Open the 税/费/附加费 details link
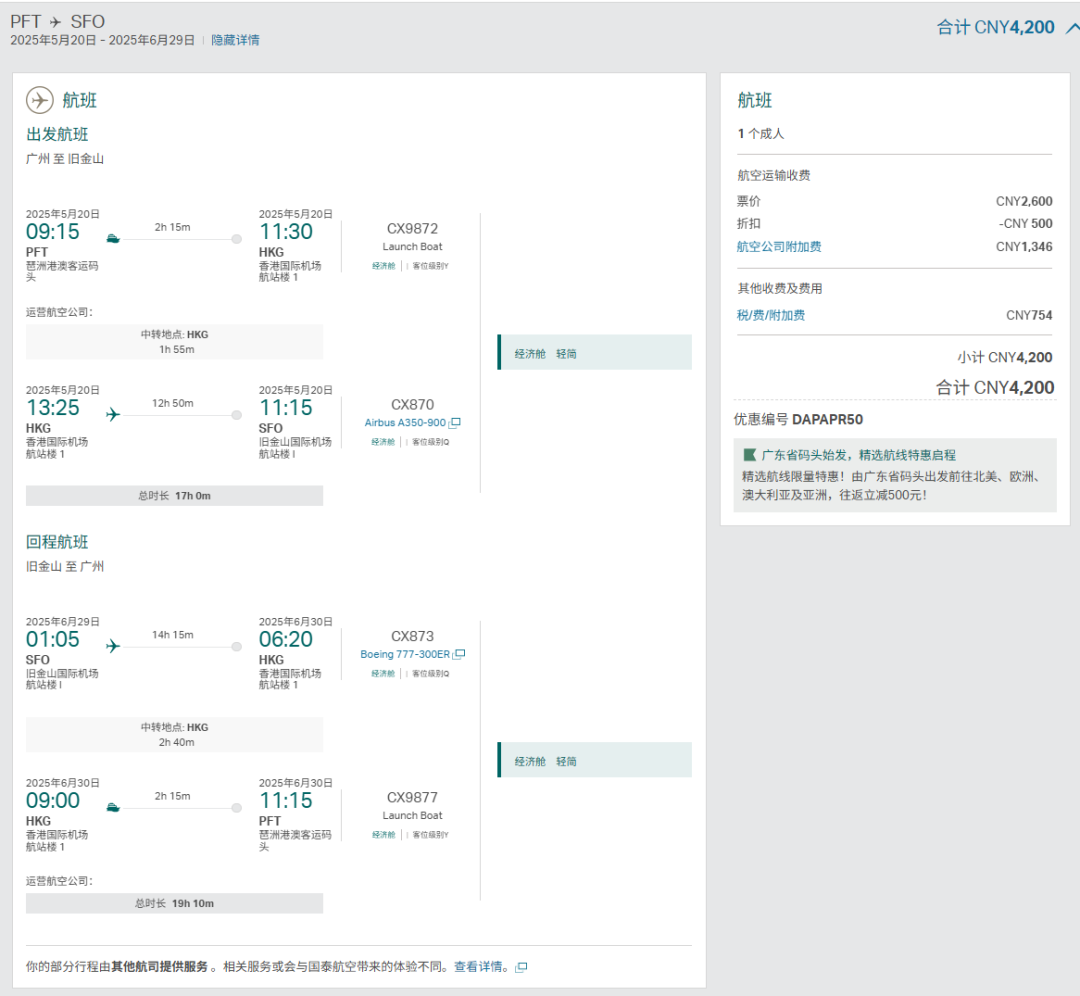 (770, 315)
